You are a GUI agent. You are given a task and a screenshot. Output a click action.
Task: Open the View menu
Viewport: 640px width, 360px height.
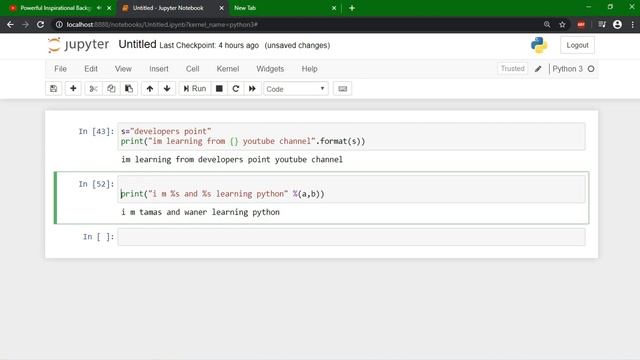click(123, 69)
